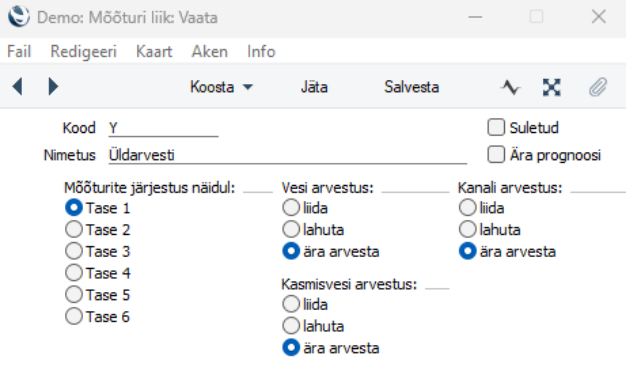The width and height of the screenshot is (626, 371).
Task: Choose liida under Kanali arvestus
Action: point(468,208)
